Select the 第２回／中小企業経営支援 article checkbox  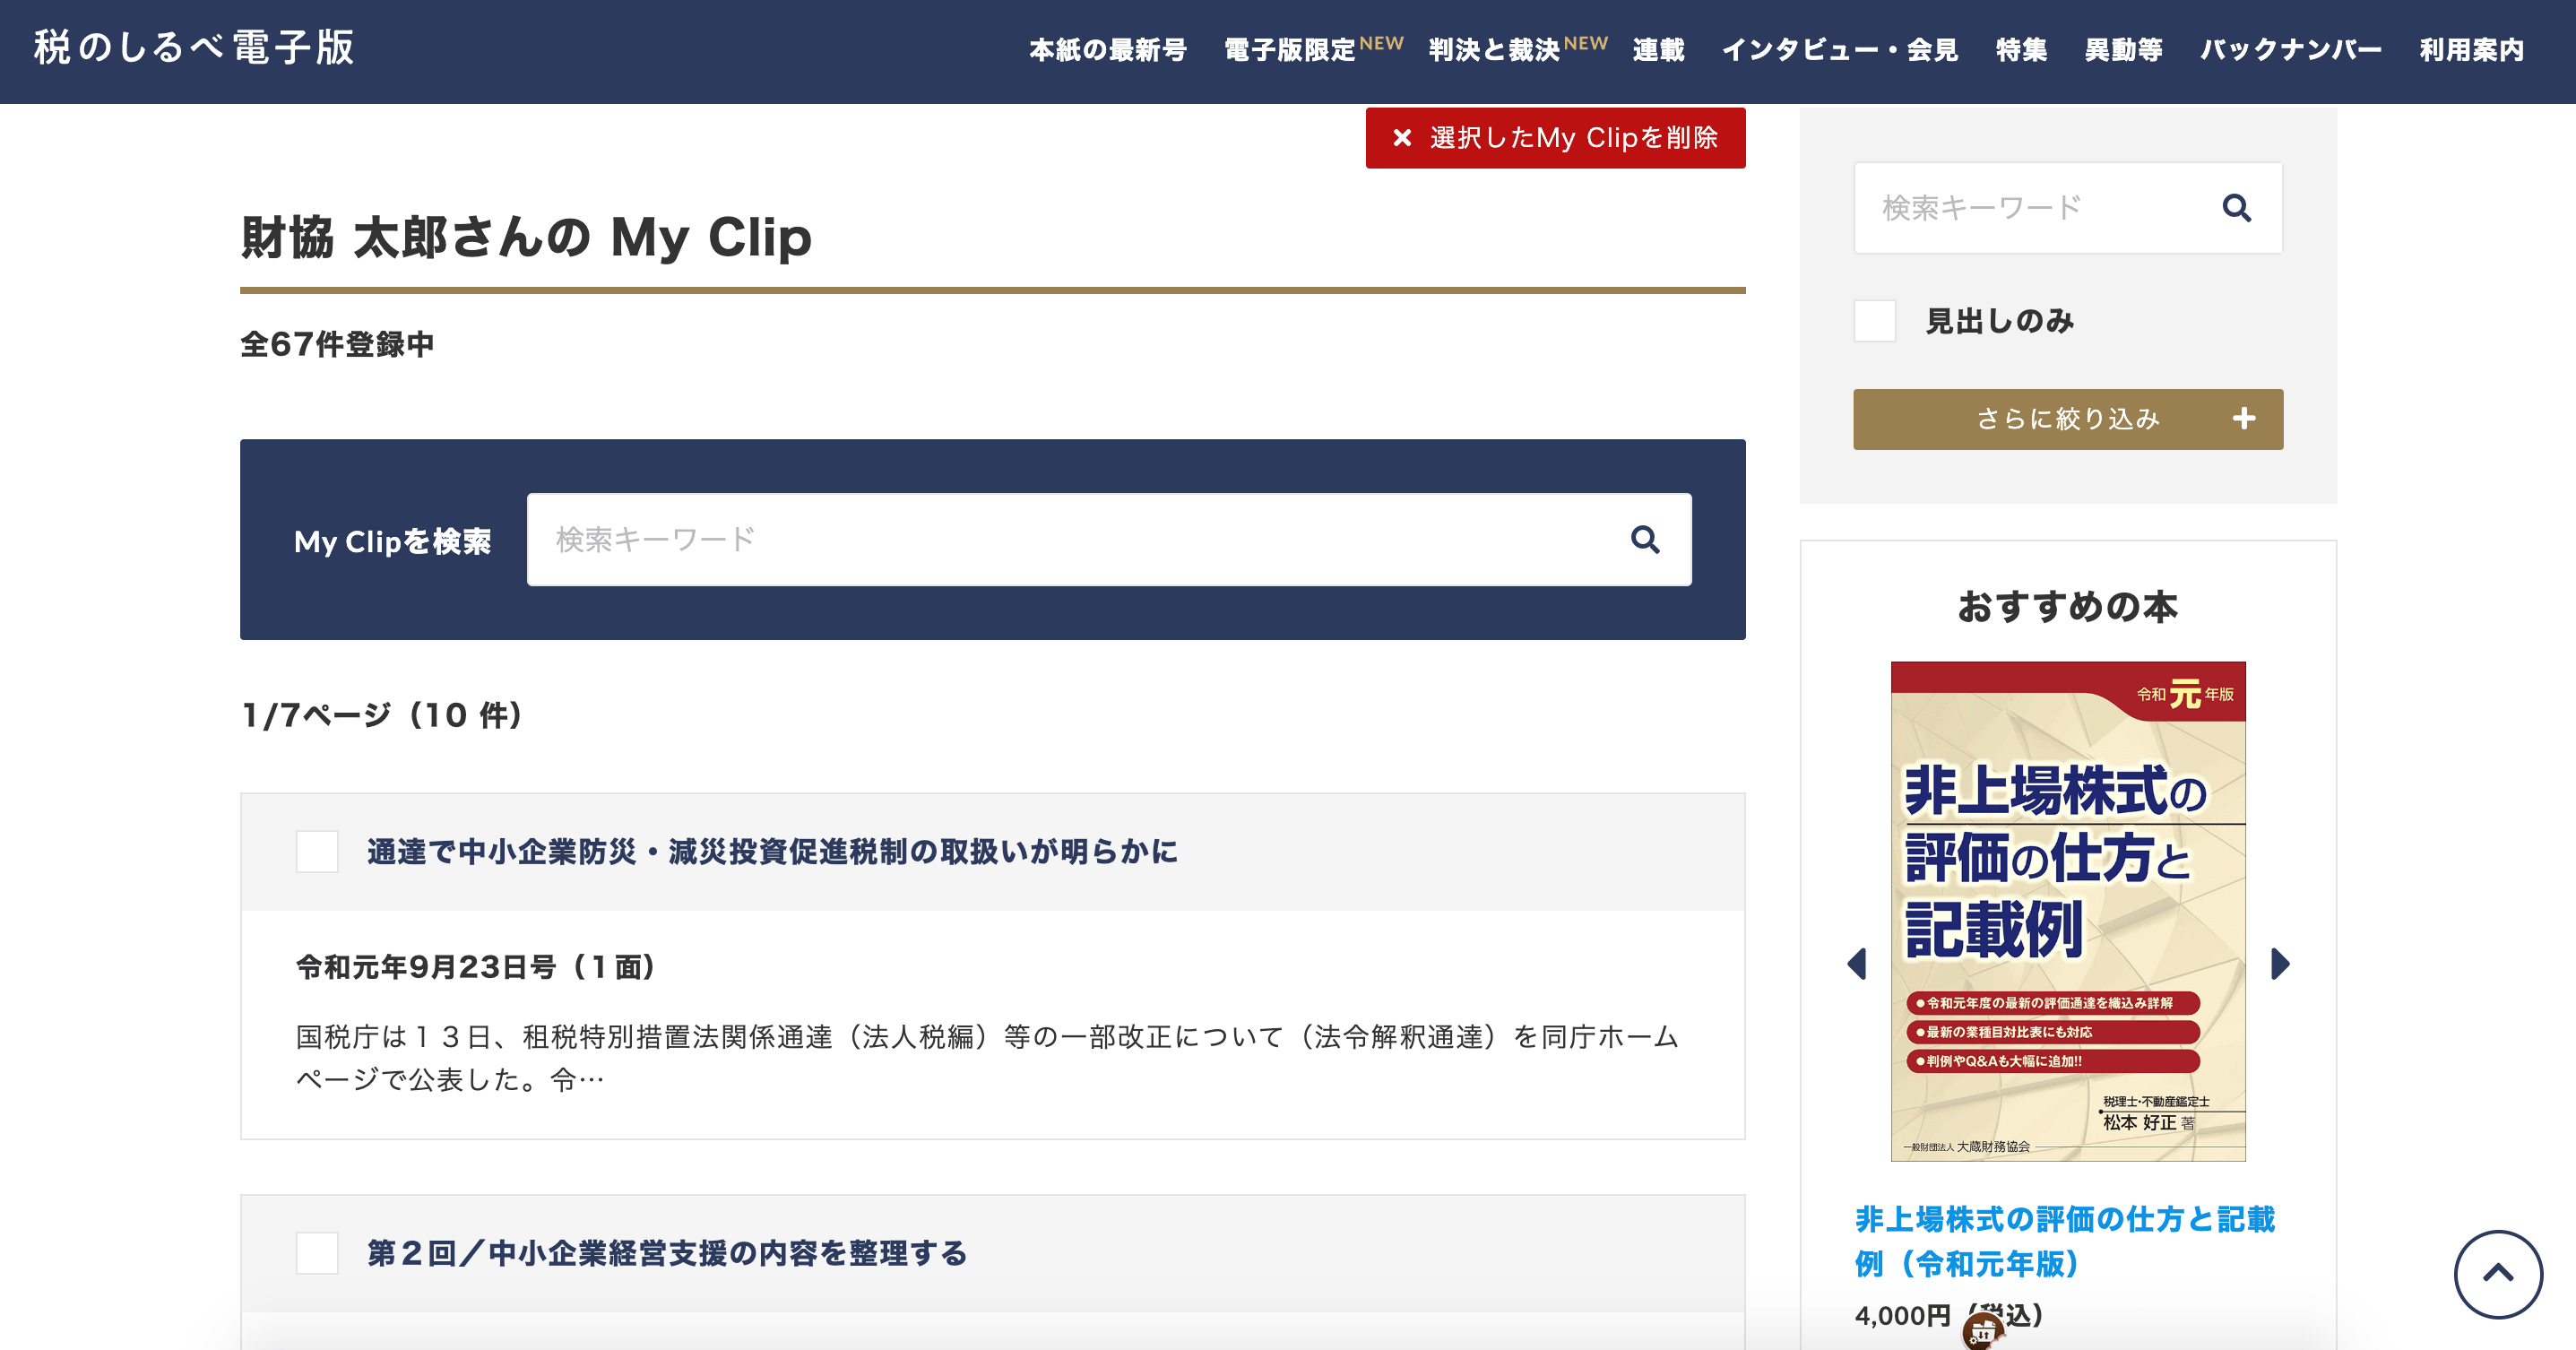(x=317, y=1253)
